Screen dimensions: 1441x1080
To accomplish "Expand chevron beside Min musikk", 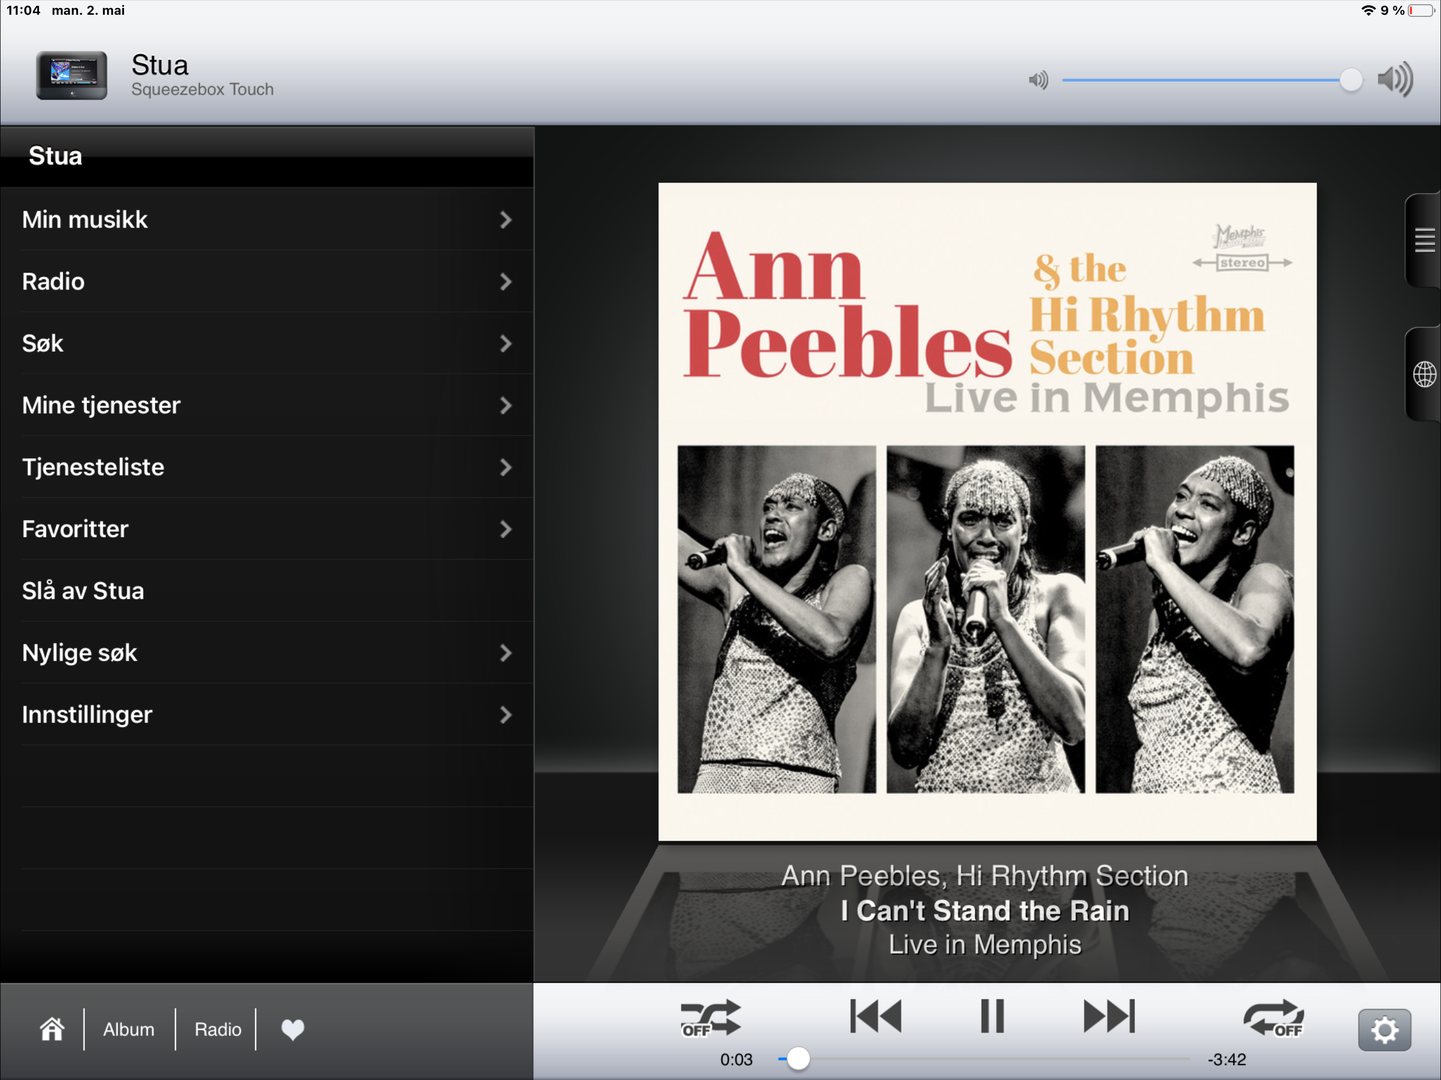I will click(506, 220).
